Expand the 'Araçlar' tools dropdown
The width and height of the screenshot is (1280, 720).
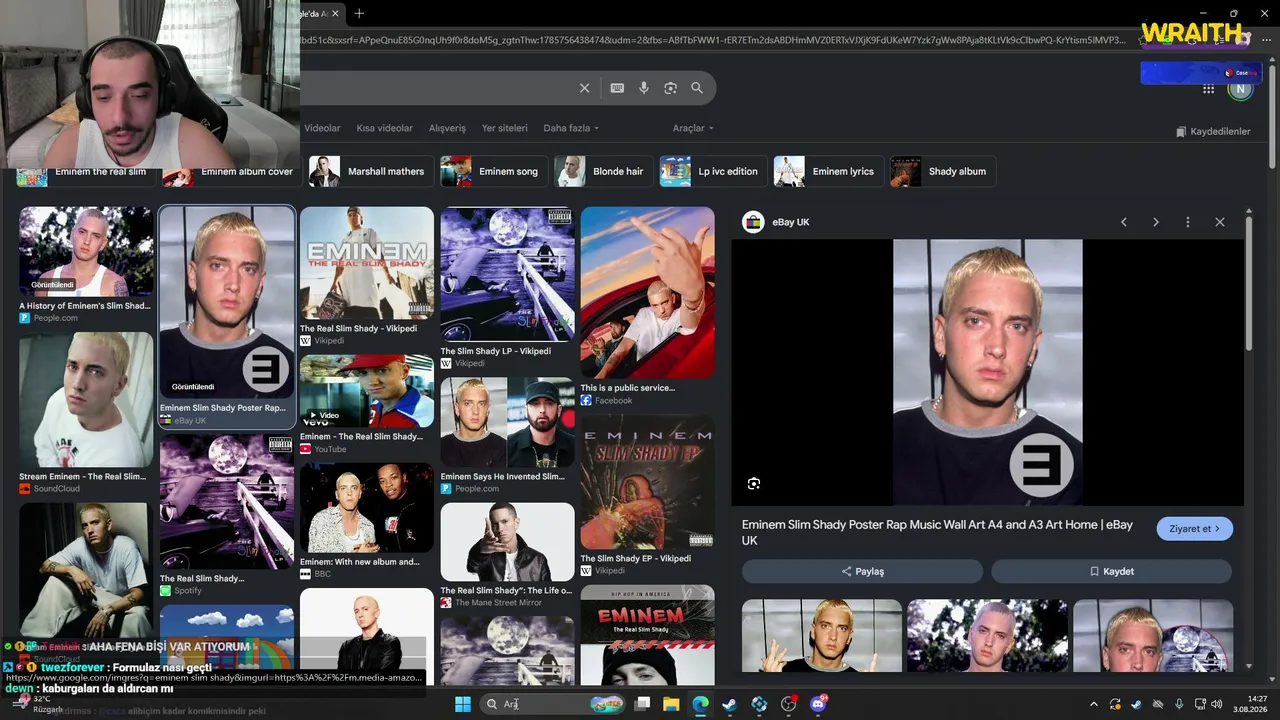click(x=693, y=128)
